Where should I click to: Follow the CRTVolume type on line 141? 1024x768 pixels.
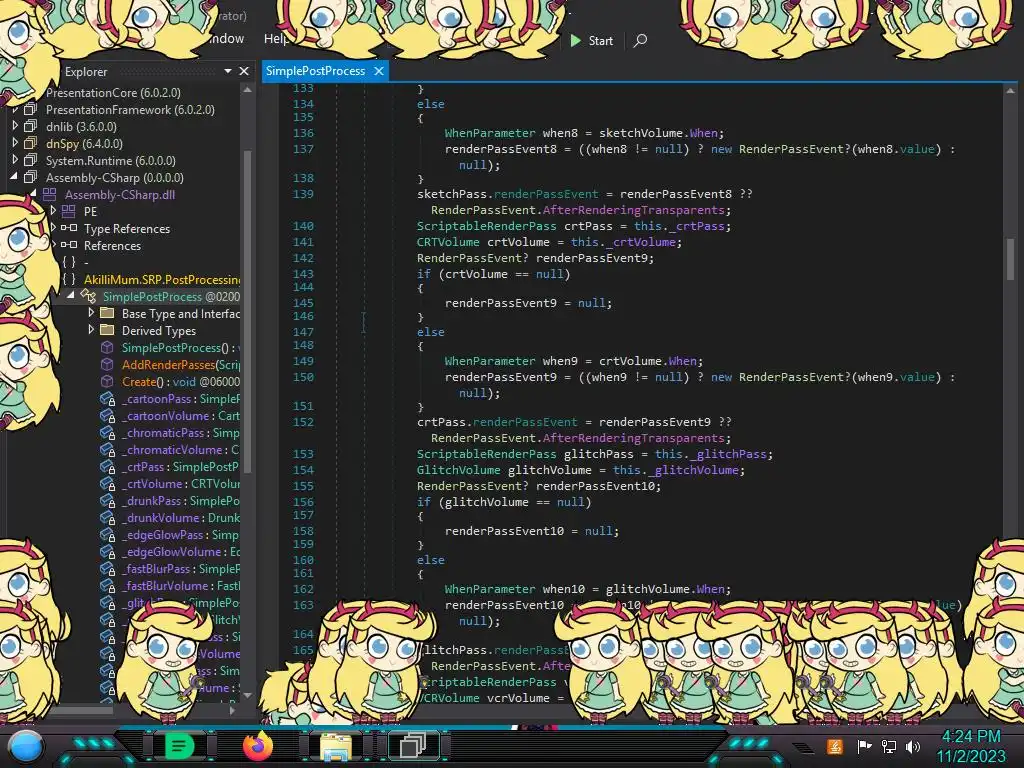(x=448, y=242)
